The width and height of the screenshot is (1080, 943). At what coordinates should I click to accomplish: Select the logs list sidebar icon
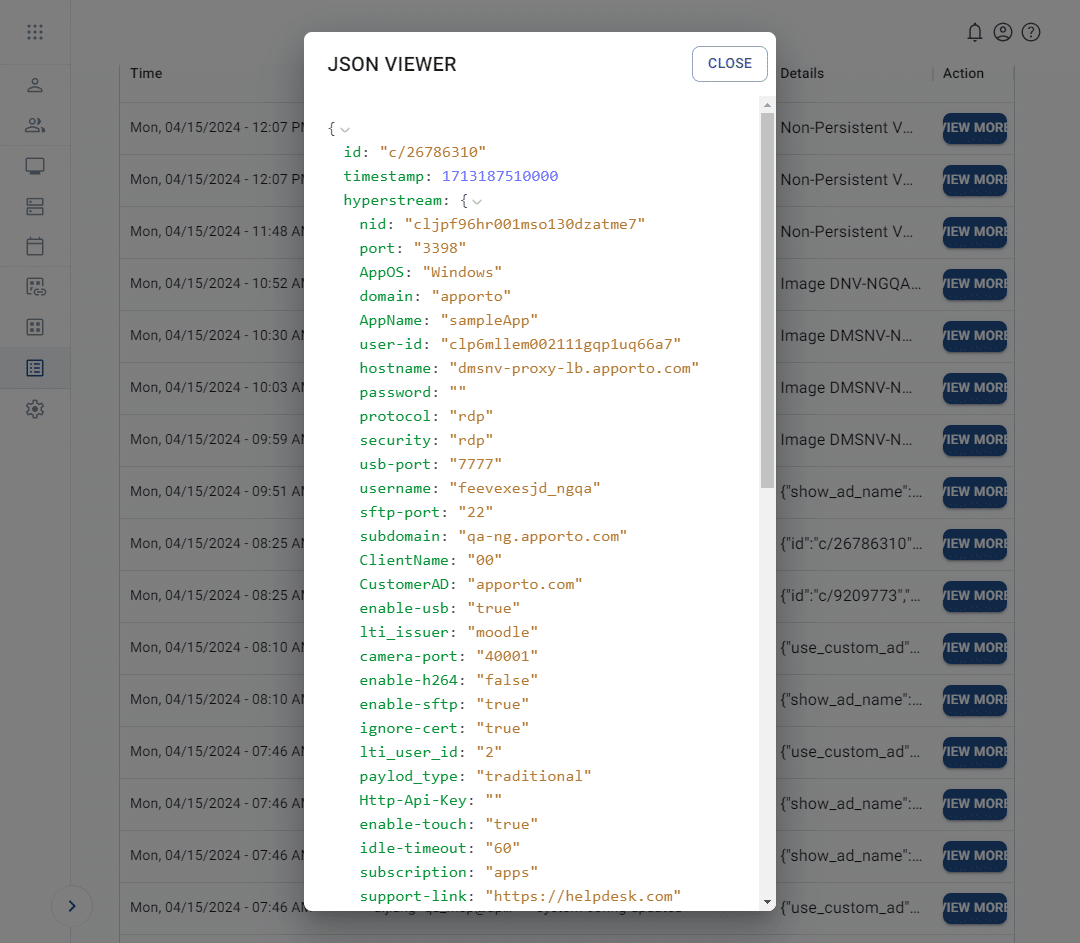35,368
